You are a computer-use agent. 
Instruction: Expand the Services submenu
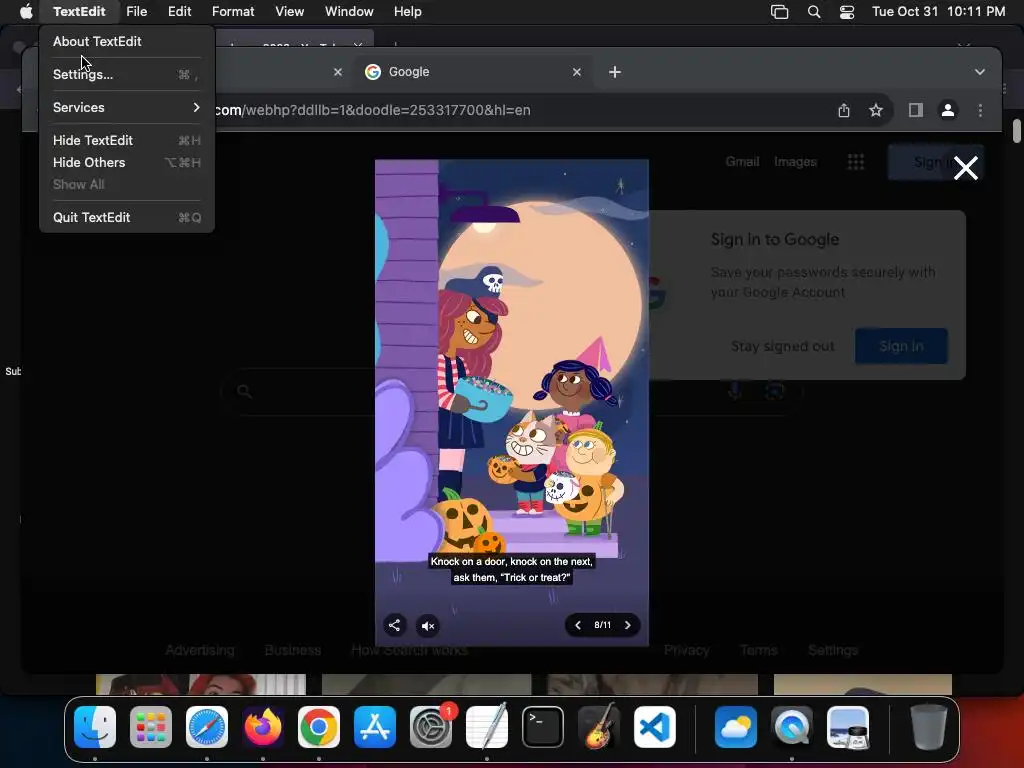point(127,107)
